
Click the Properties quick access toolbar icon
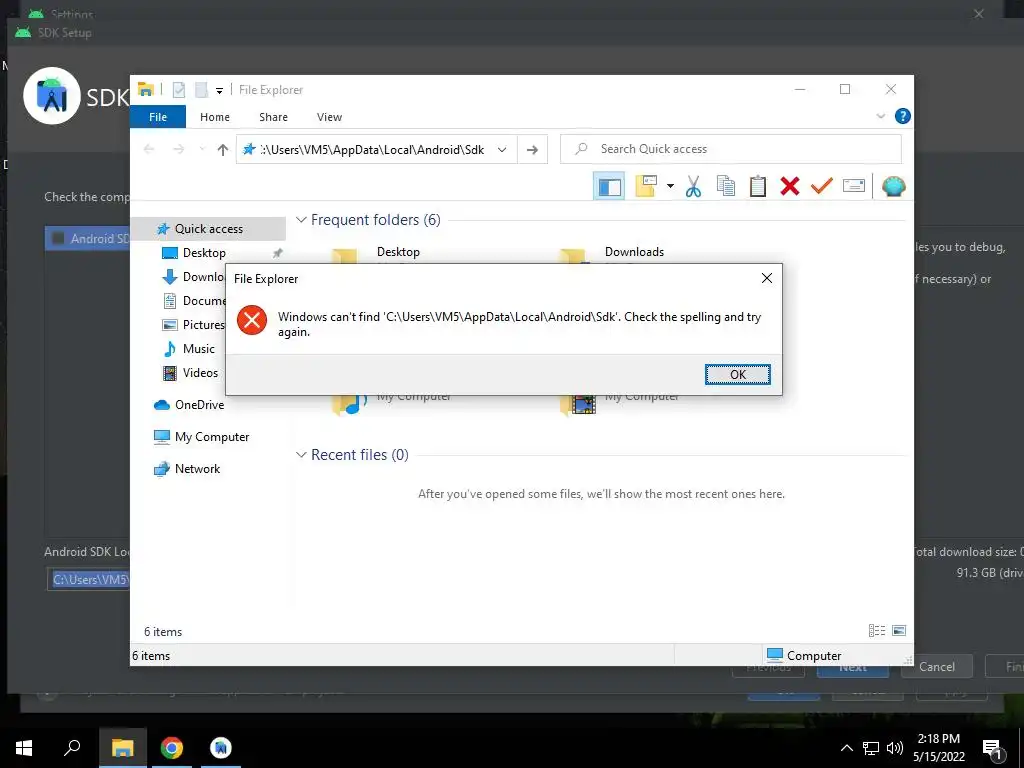[x=178, y=89]
